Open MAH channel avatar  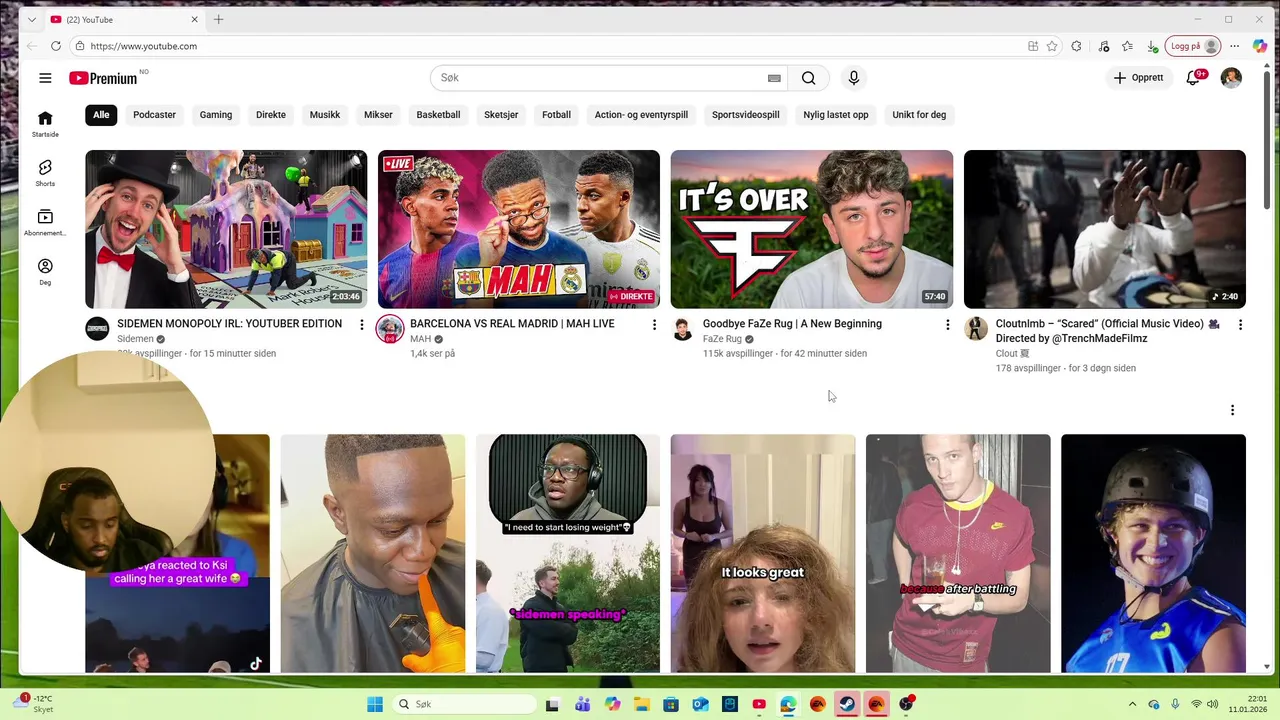coord(390,329)
